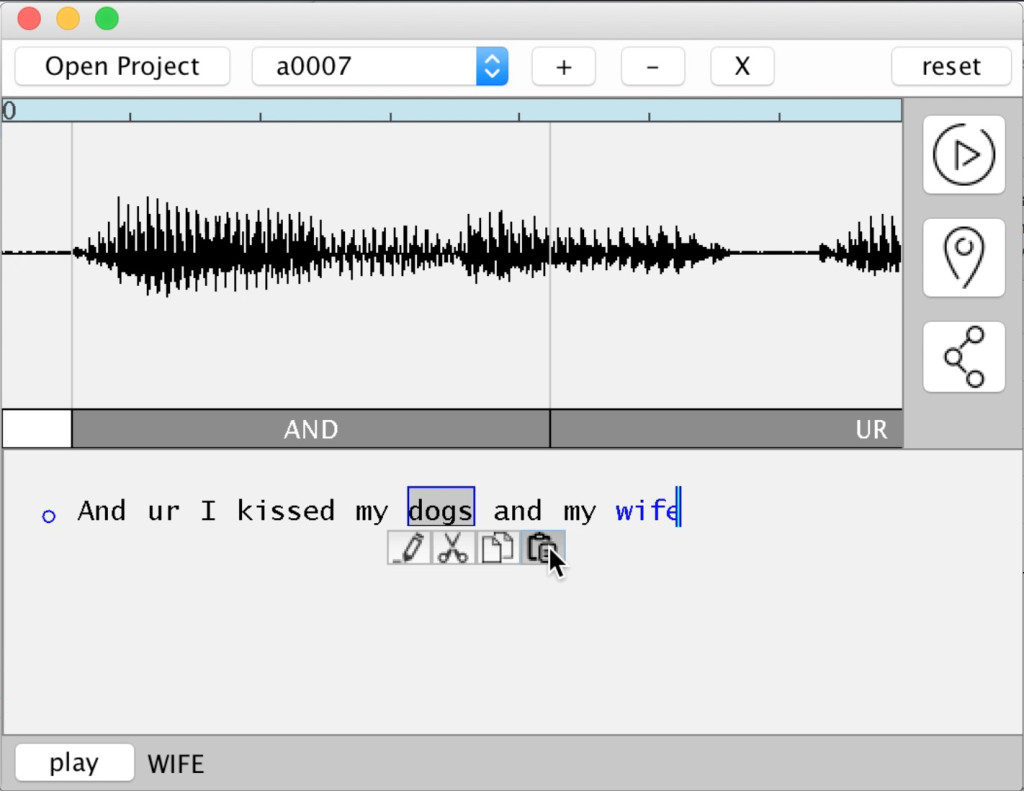Screen dimensions: 1024x791
Task: Copy "dogs" with the copy pages icon
Action: [497, 547]
